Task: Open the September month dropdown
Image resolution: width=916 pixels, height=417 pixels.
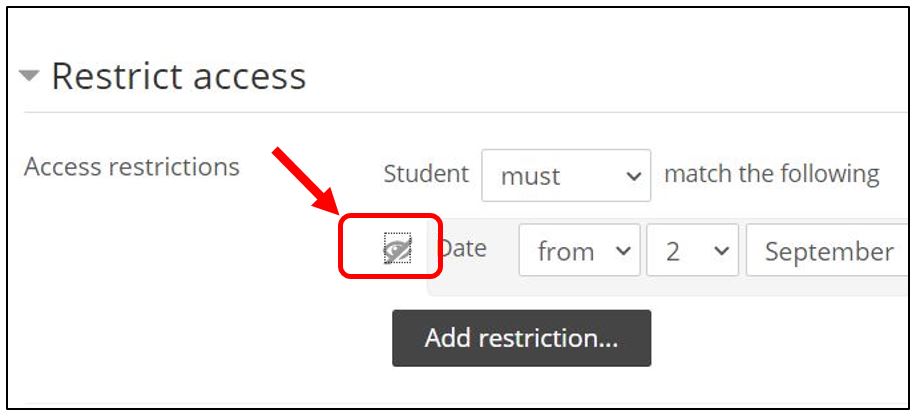Action: coord(830,250)
